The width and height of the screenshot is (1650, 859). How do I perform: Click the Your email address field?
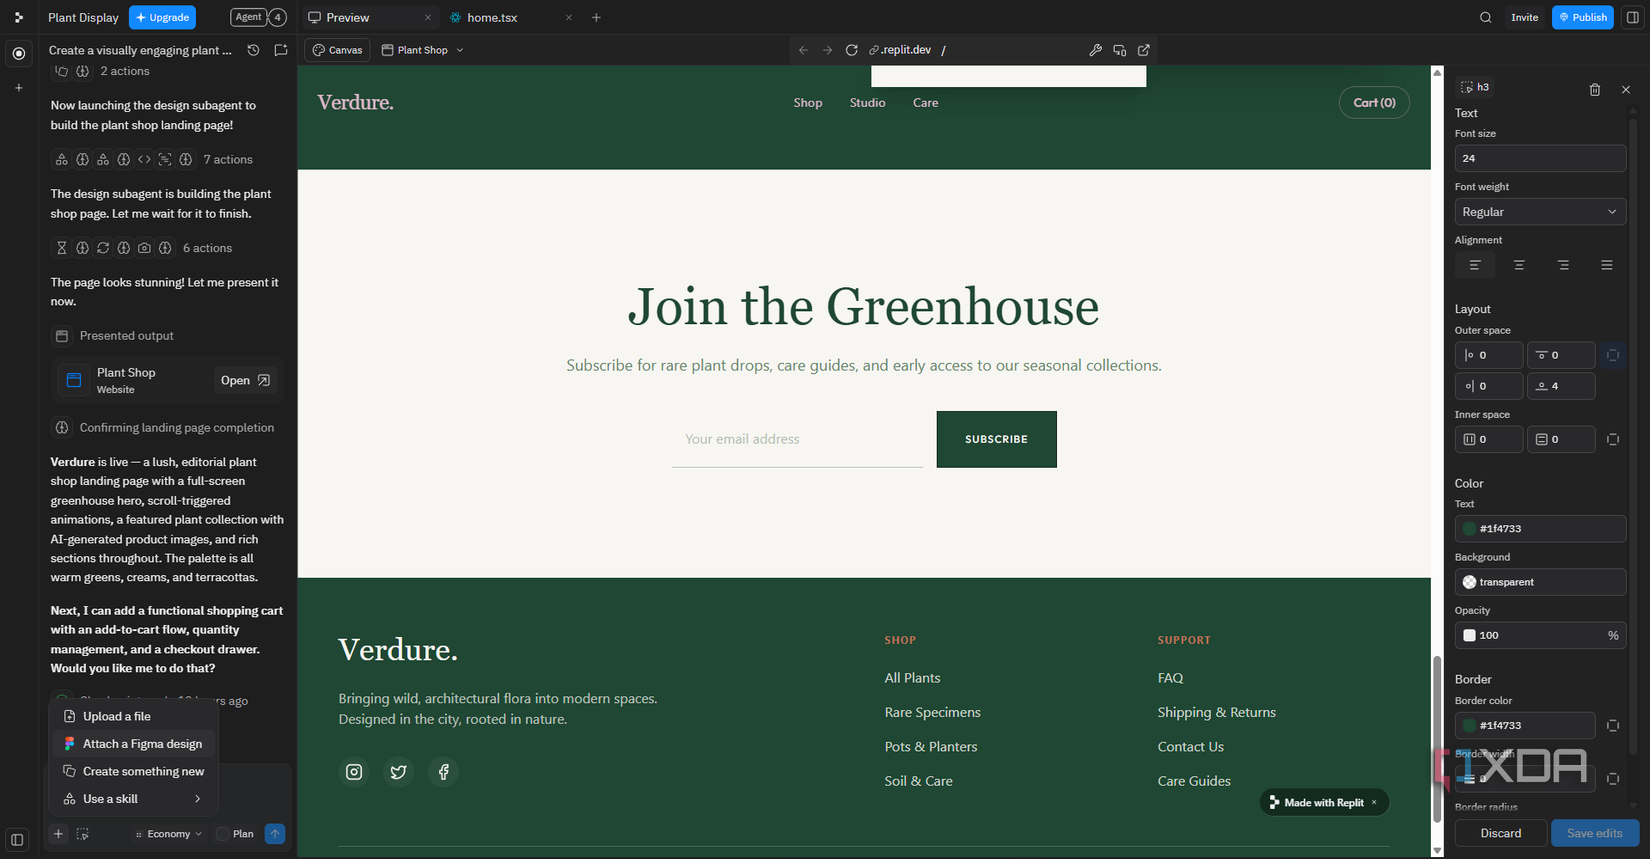pos(797,439)
